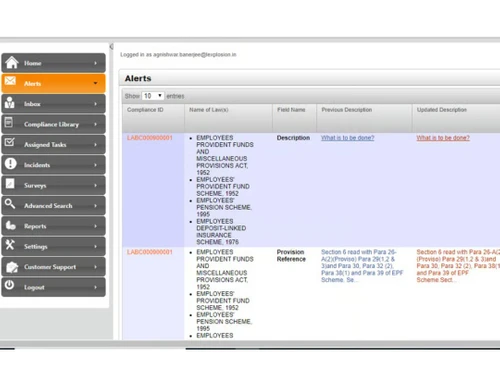Open Provision Reference row compliance ID link
The height and width of the screenshot is (375, 500).
coord(150,252)
